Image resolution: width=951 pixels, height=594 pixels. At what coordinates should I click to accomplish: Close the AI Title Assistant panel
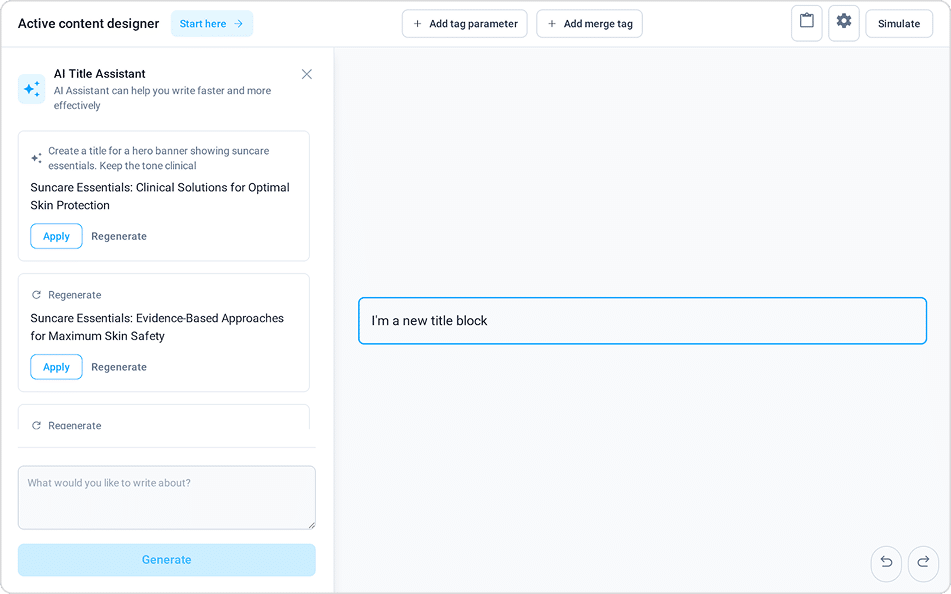point(307,74)
